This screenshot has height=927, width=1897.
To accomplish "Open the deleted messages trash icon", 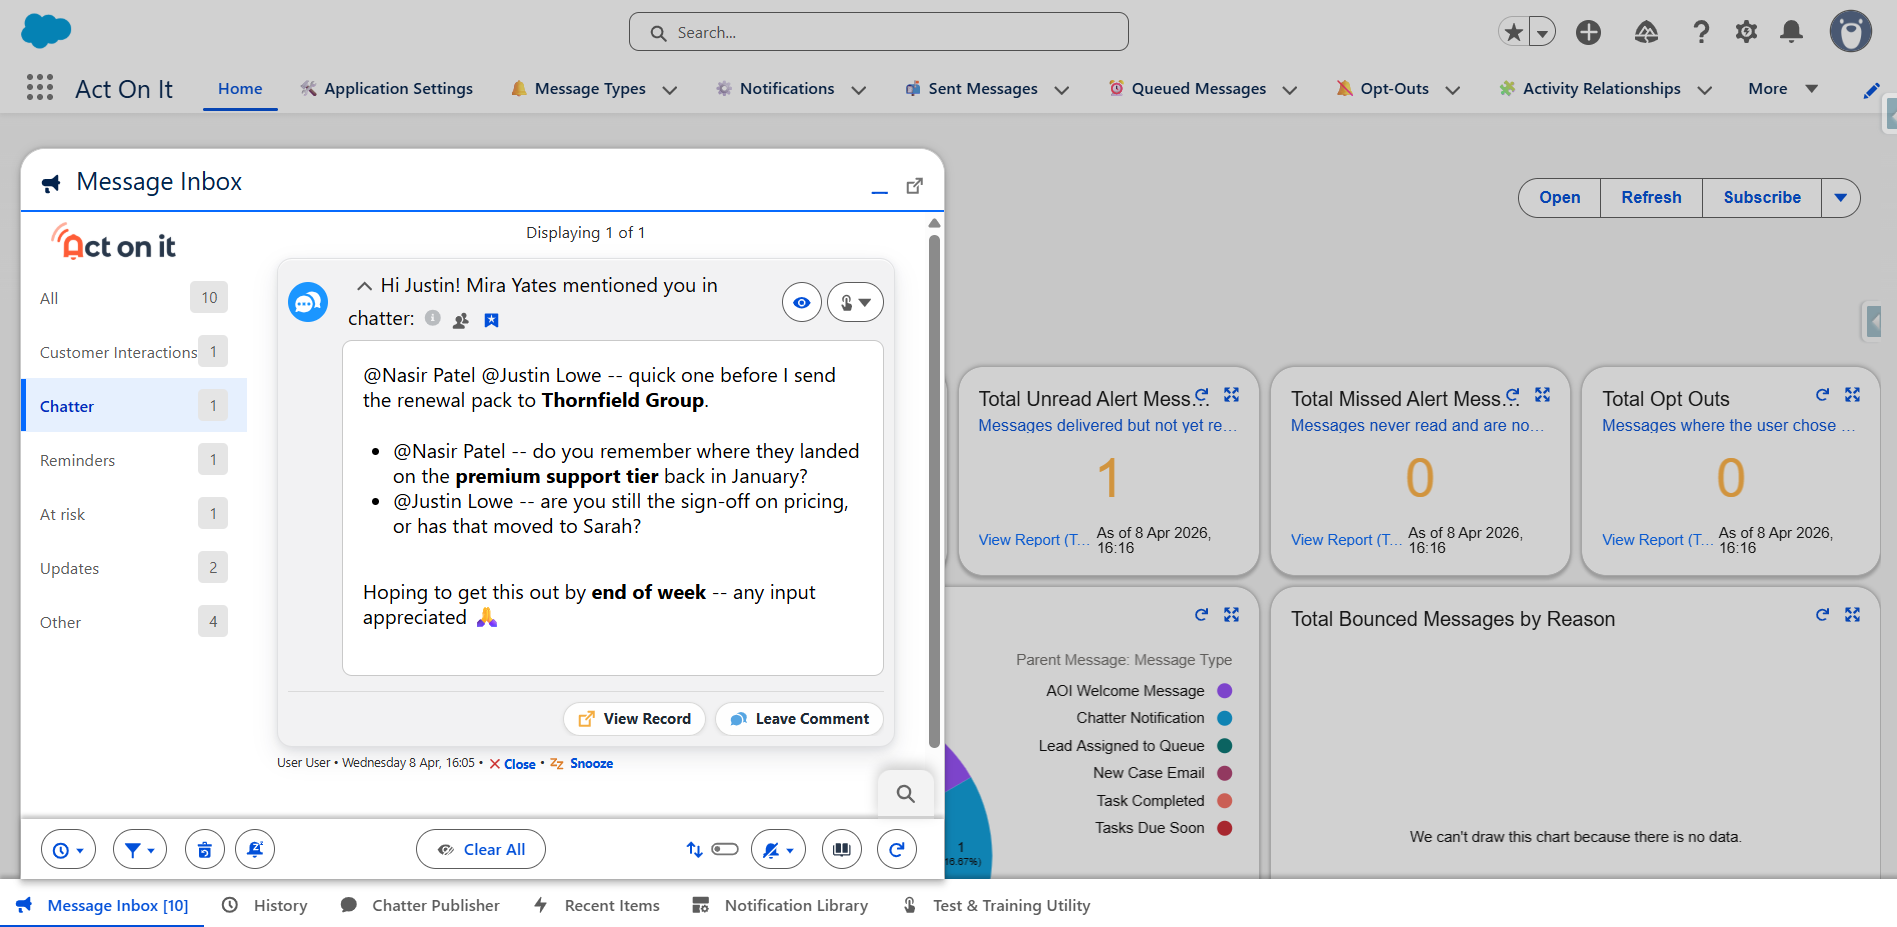I will coord(205,849).
